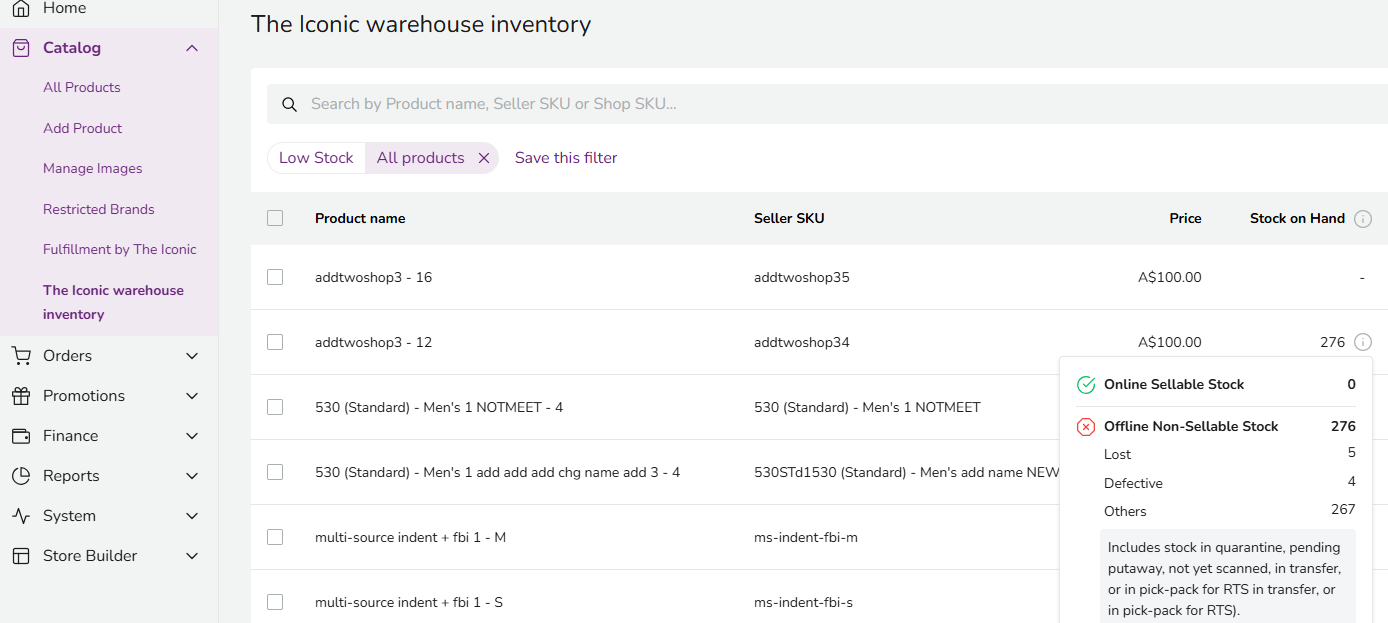Expand the Orders section chevron
The width and height of the screenshot is (1388, 623).
[x=192, y=356]
